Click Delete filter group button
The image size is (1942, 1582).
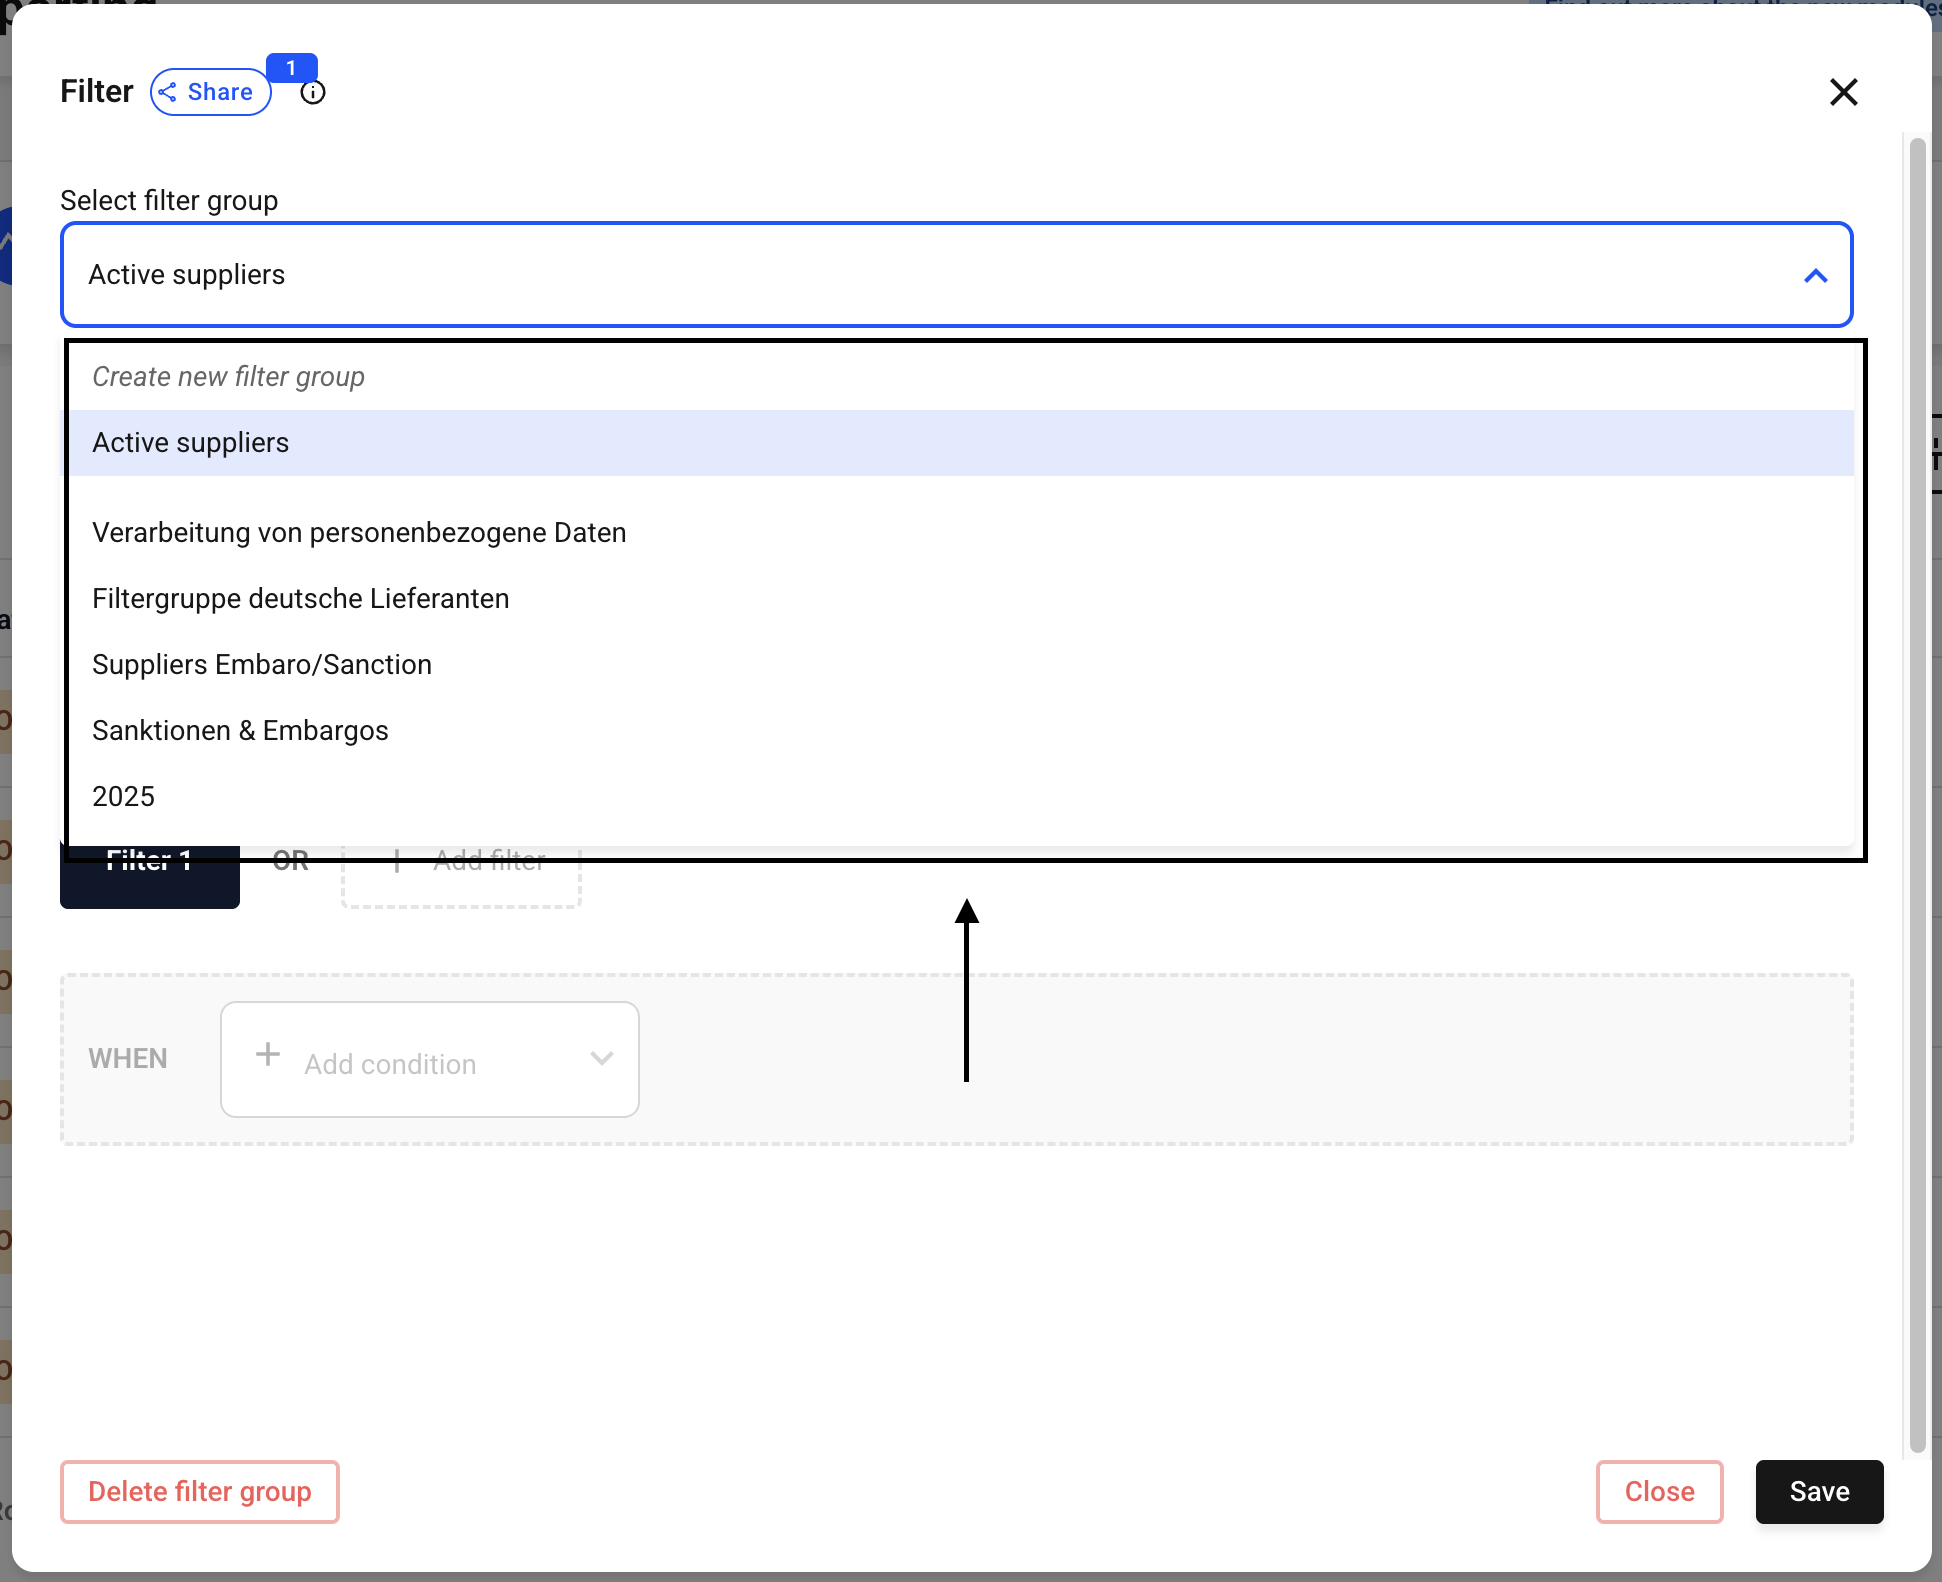200,1492
